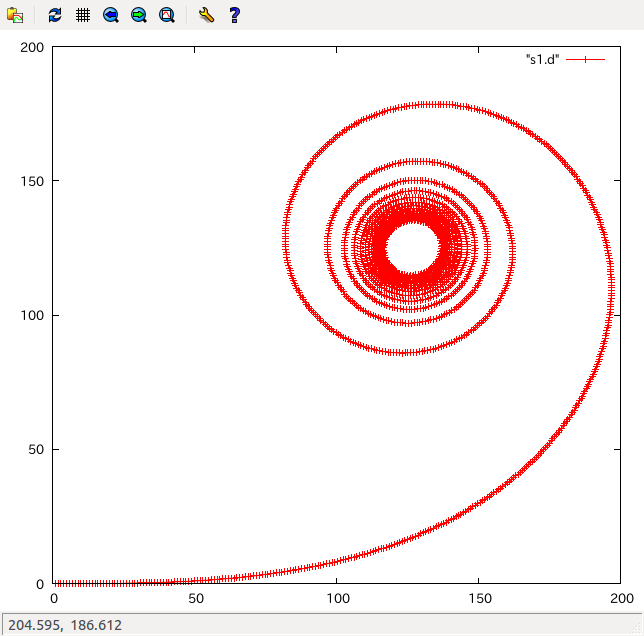Autoscale the plot with magnifier icon
The width and height of the screenshot is (644, 636).
tap(166, 15)
